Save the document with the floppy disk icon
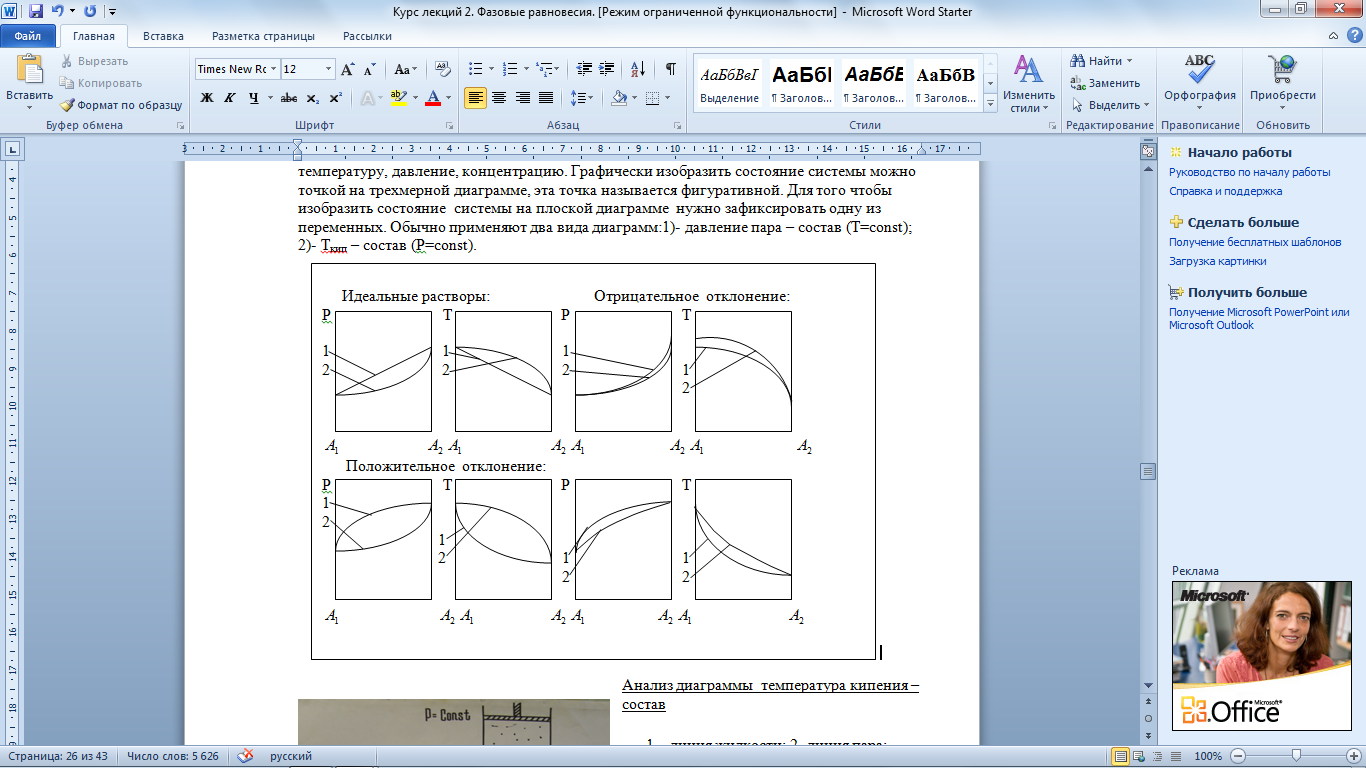Image resolution: width=1366 pixels, height=768 pixels. (x=36, y=12)
